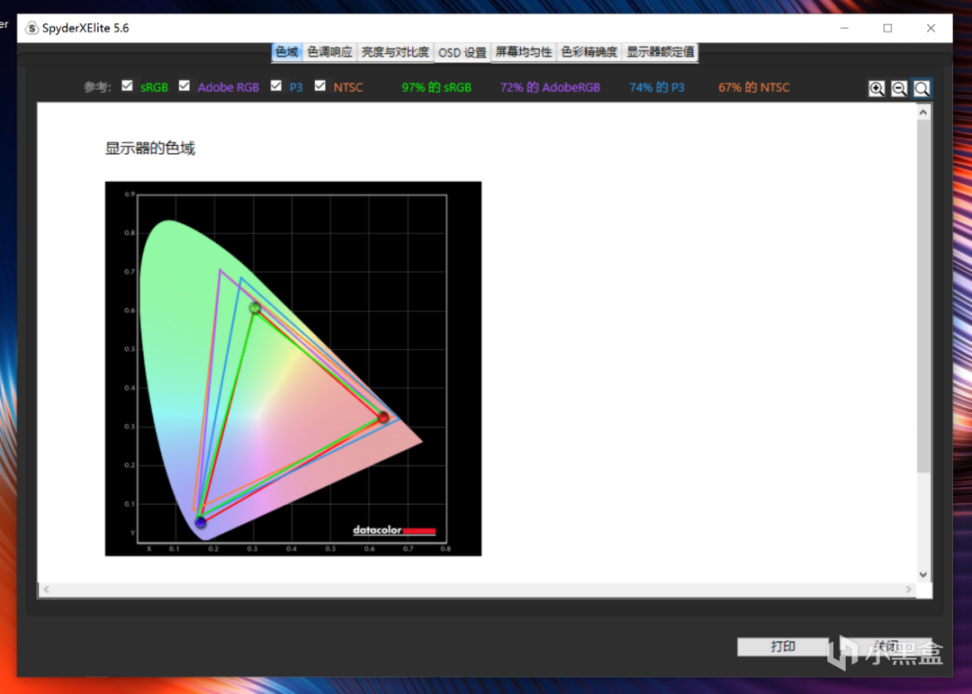
Task: Minimize the SpyderXElite window
Action: point(844,29)
